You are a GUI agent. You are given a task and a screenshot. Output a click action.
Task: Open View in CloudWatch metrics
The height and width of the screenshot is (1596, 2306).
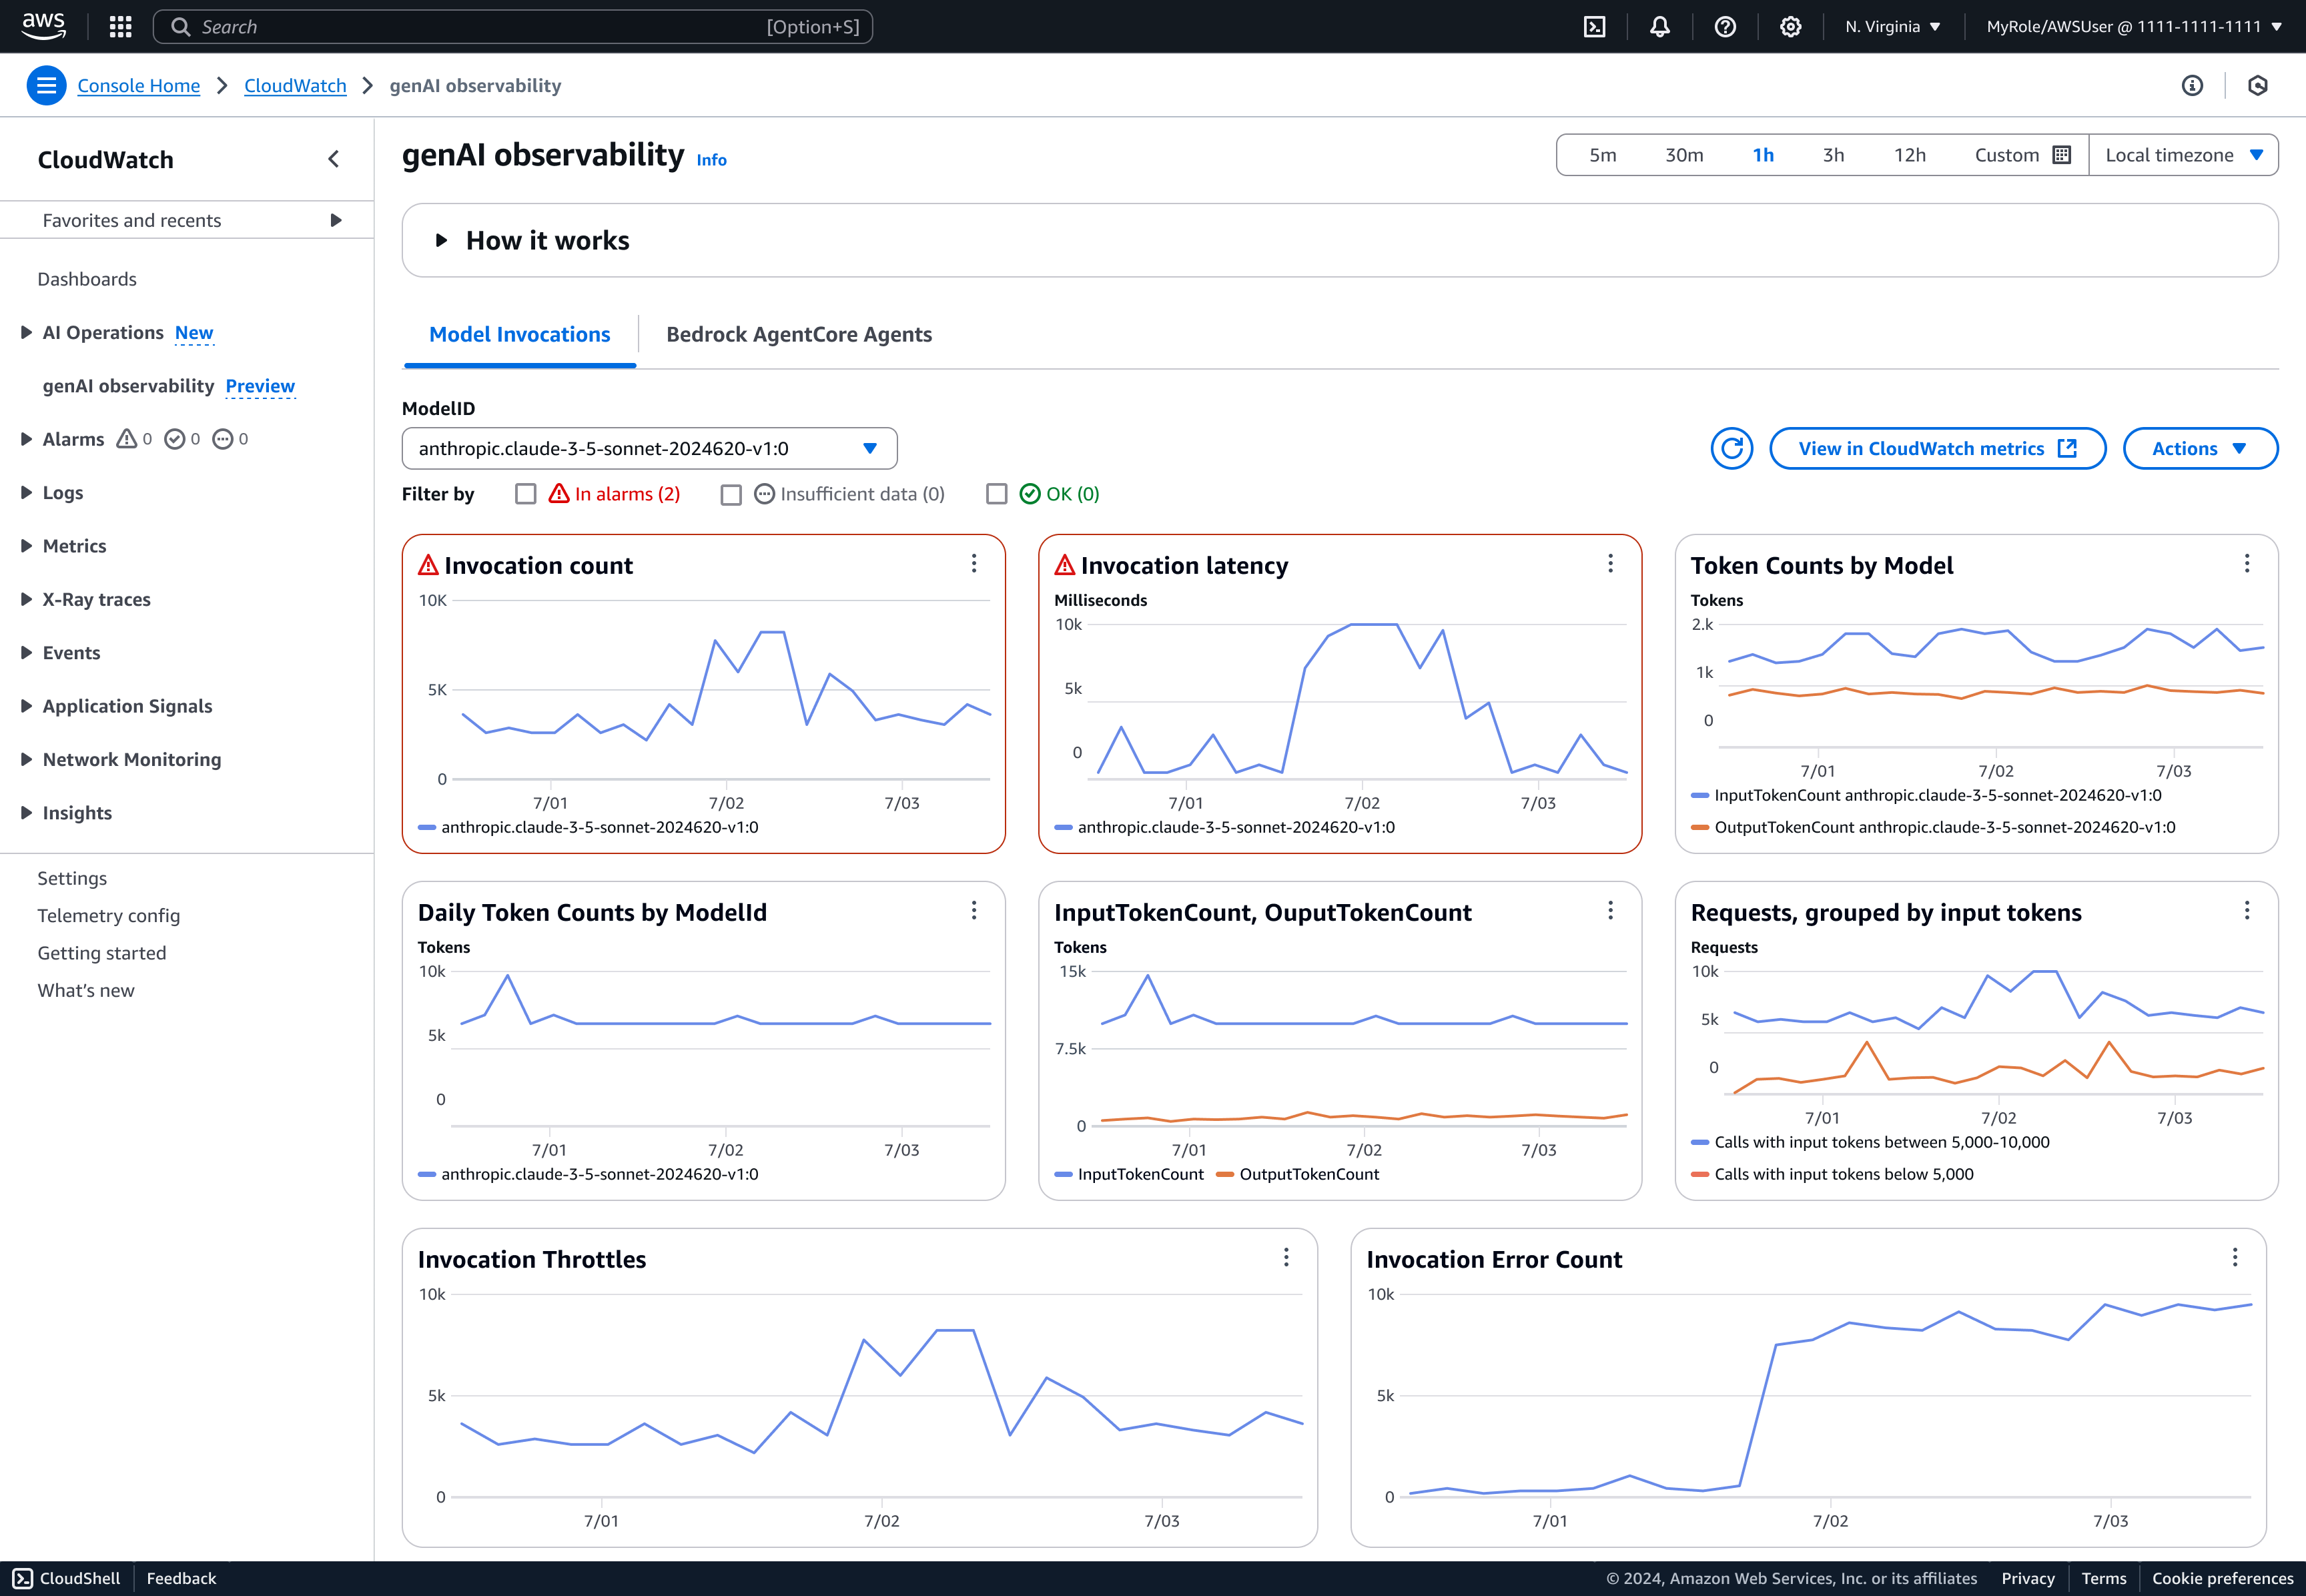tap(1936, 448)
